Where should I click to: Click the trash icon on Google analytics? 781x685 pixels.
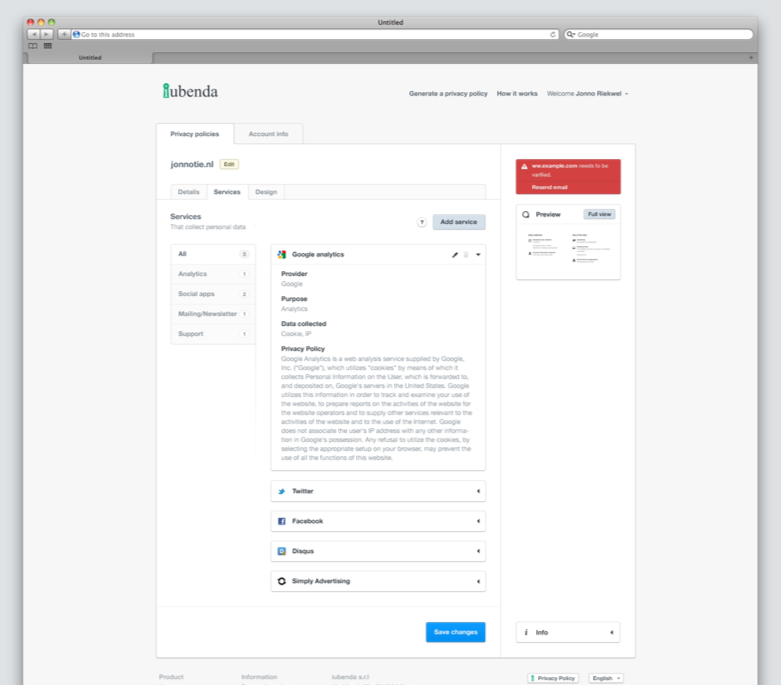466,255
